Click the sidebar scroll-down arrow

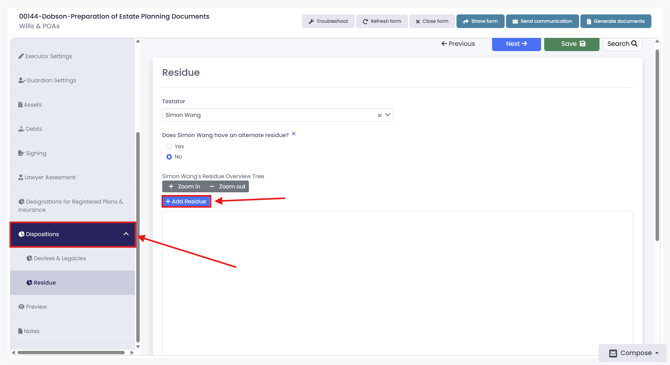tap(138, 347)
